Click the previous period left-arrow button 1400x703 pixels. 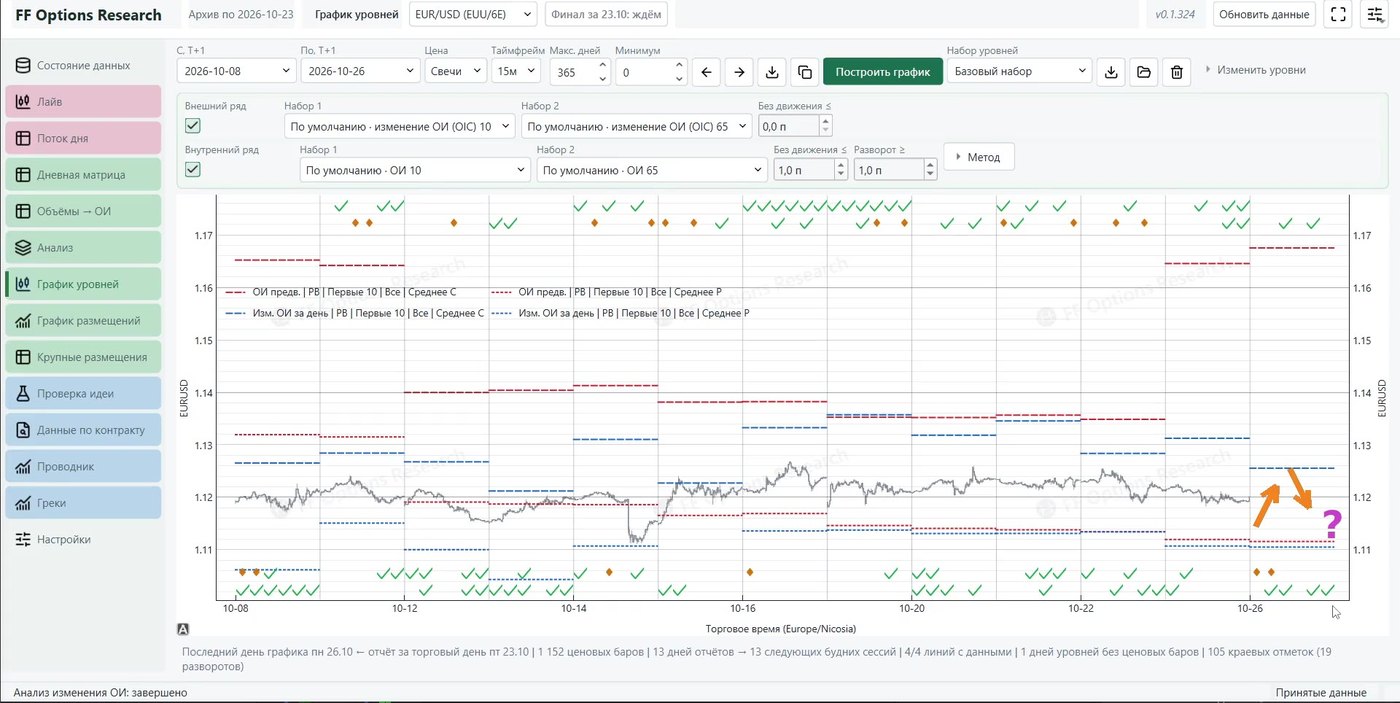707,72
